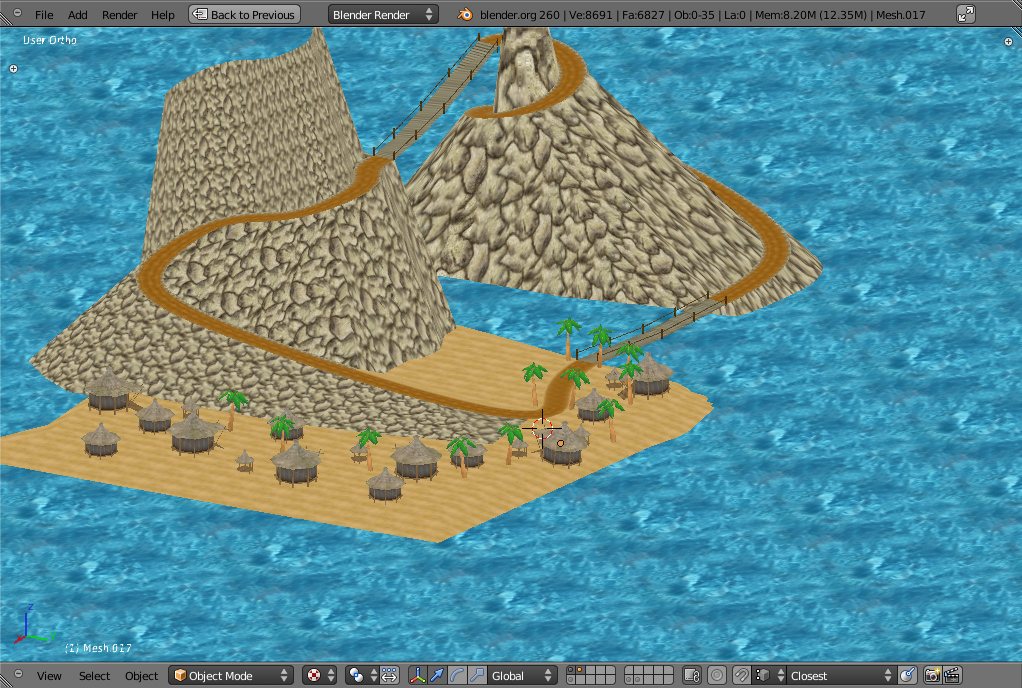Select the rotate manipulator icon

pos(458,676)
